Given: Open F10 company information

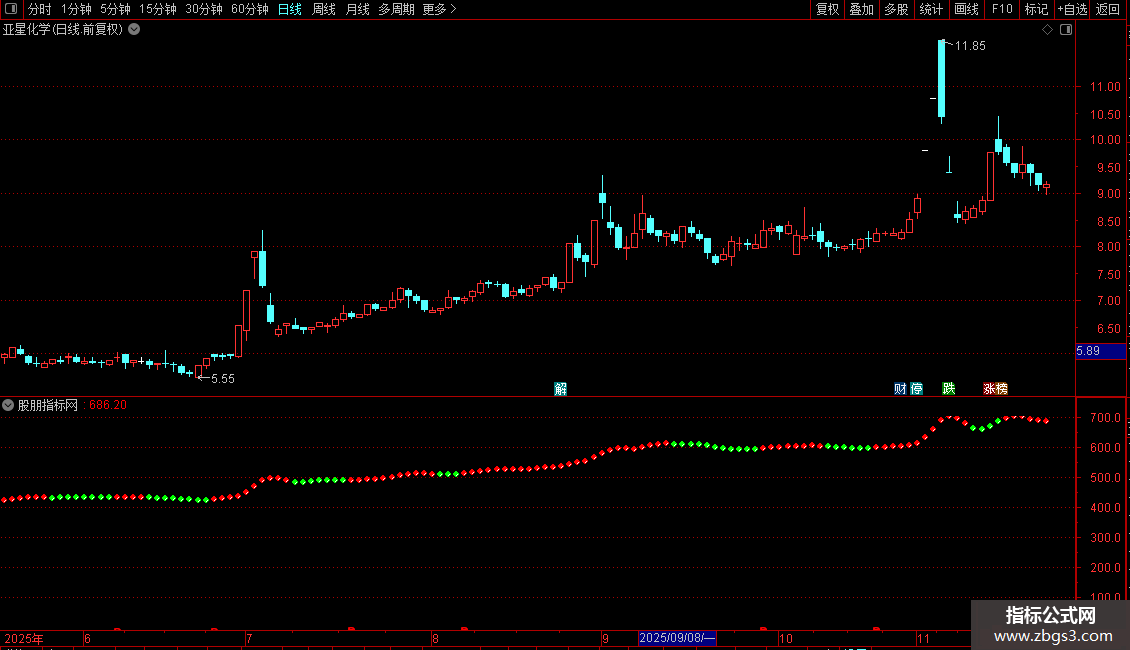Looking at the screenshot, I should 1002,9.
